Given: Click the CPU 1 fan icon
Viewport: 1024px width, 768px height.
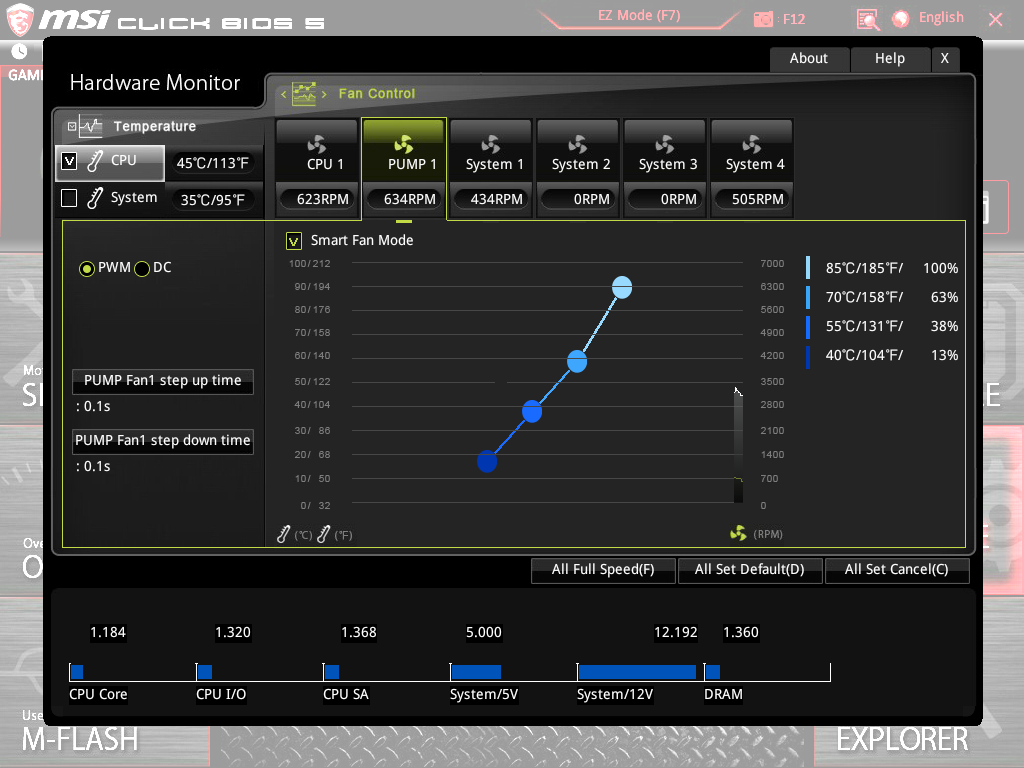Looking at the screenshot, I should coord(317,144).
